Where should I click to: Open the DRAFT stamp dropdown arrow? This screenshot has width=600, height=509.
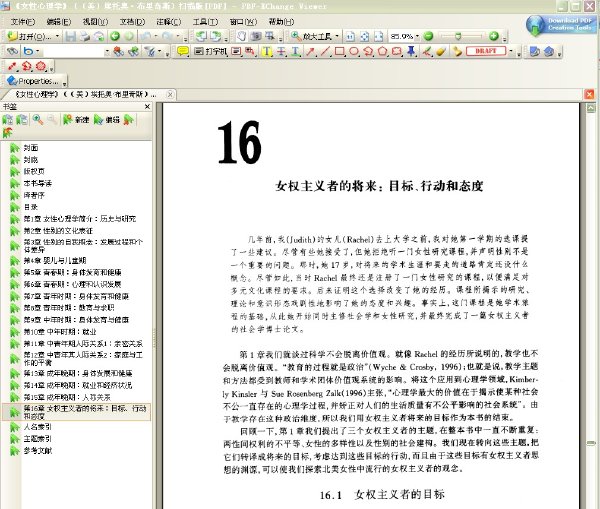tap(511, 51)
